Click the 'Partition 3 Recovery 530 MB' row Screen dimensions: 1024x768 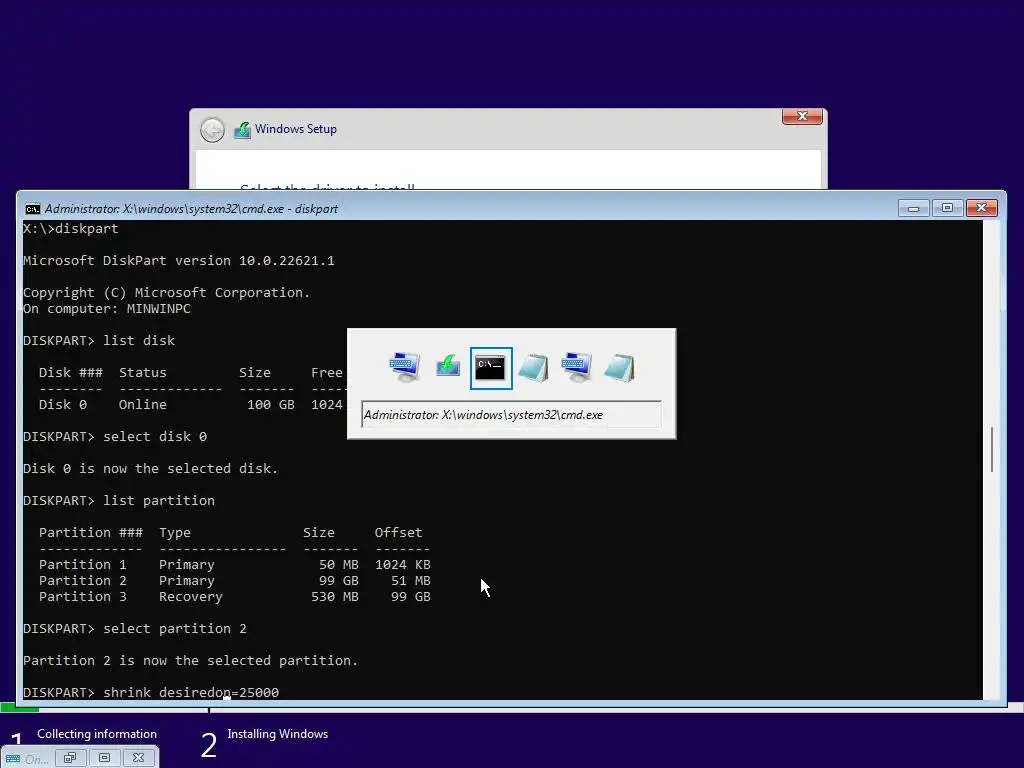234,596
